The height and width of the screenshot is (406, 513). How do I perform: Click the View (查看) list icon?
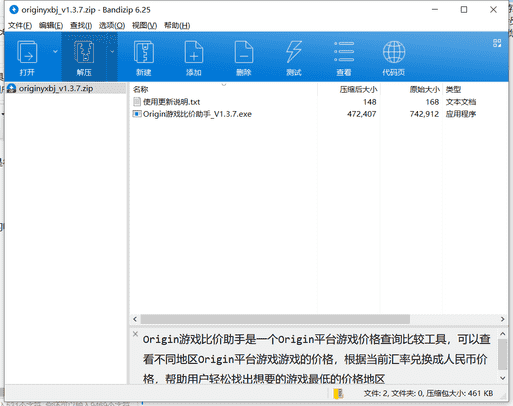click(344, 52)
